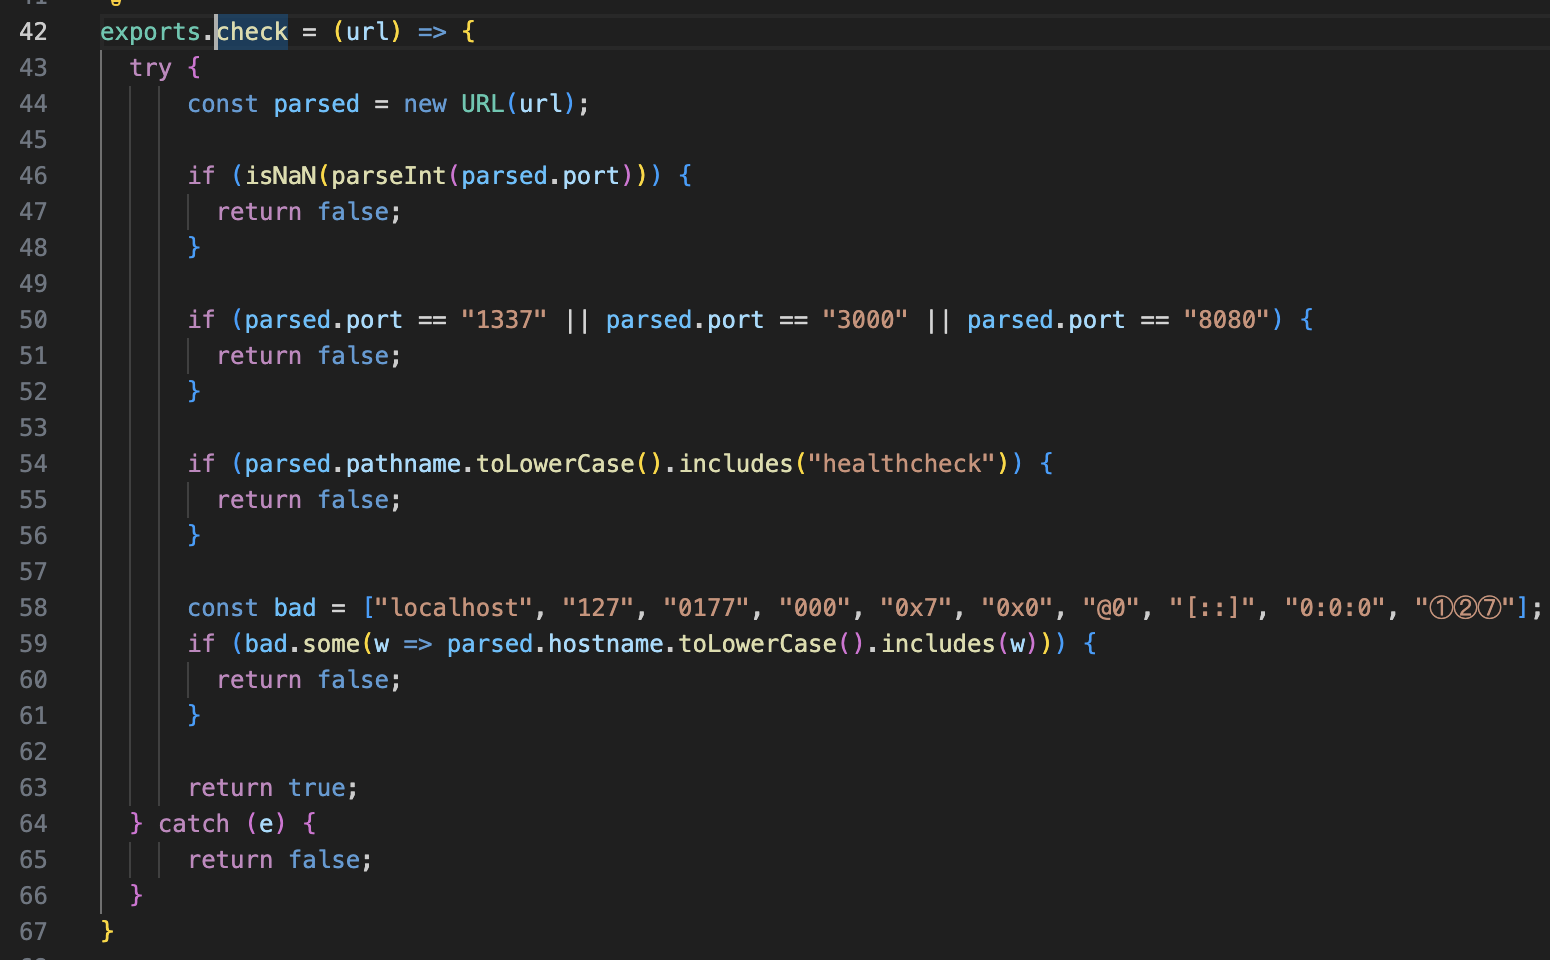The height and width of the screenshot is (960, 1550).
Task: Click the "8080" port string
Action: pos(1226,320)
